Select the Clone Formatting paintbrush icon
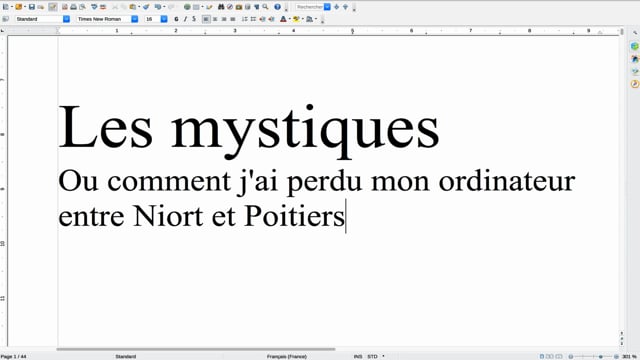This screenshot has width=640, height=360. 146,7
